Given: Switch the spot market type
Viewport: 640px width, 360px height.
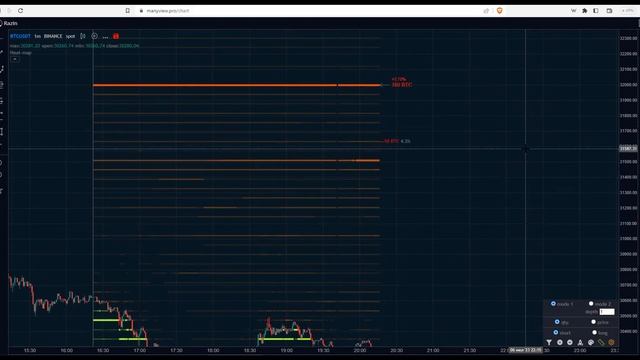Looking at the screenshot, I should [70, 36].
